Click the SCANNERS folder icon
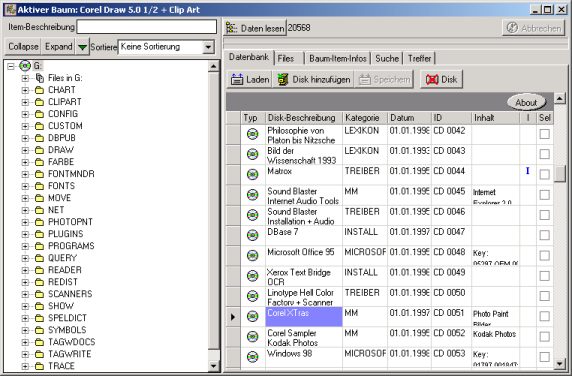Viewport: 572px width, 376px height. [x=39, y=294]
